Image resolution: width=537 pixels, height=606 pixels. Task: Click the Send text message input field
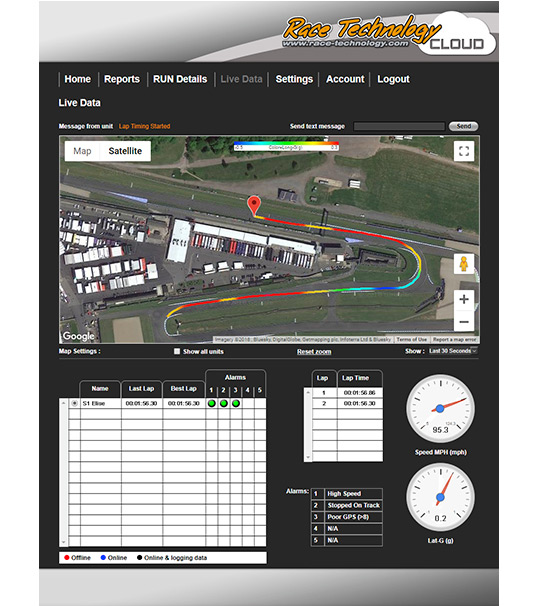pyautogui.click(x=399, y=126)
